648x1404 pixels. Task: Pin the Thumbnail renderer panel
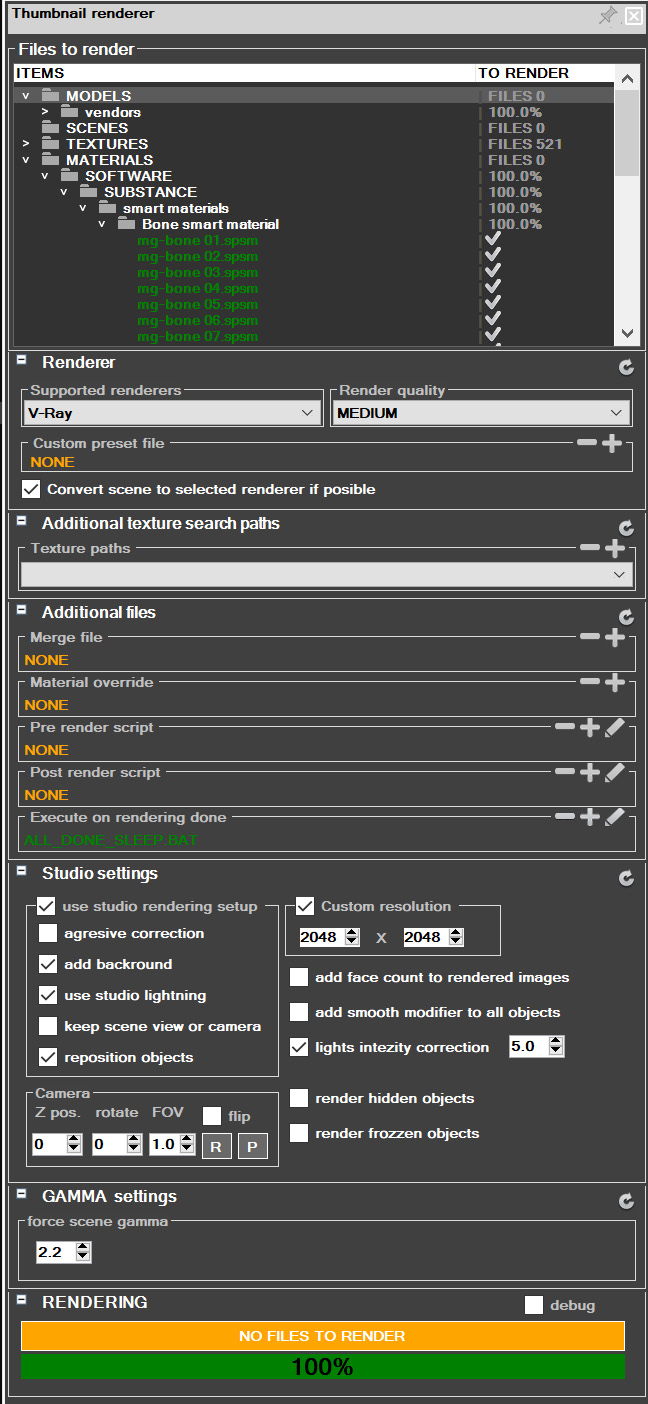coord(607,15)
